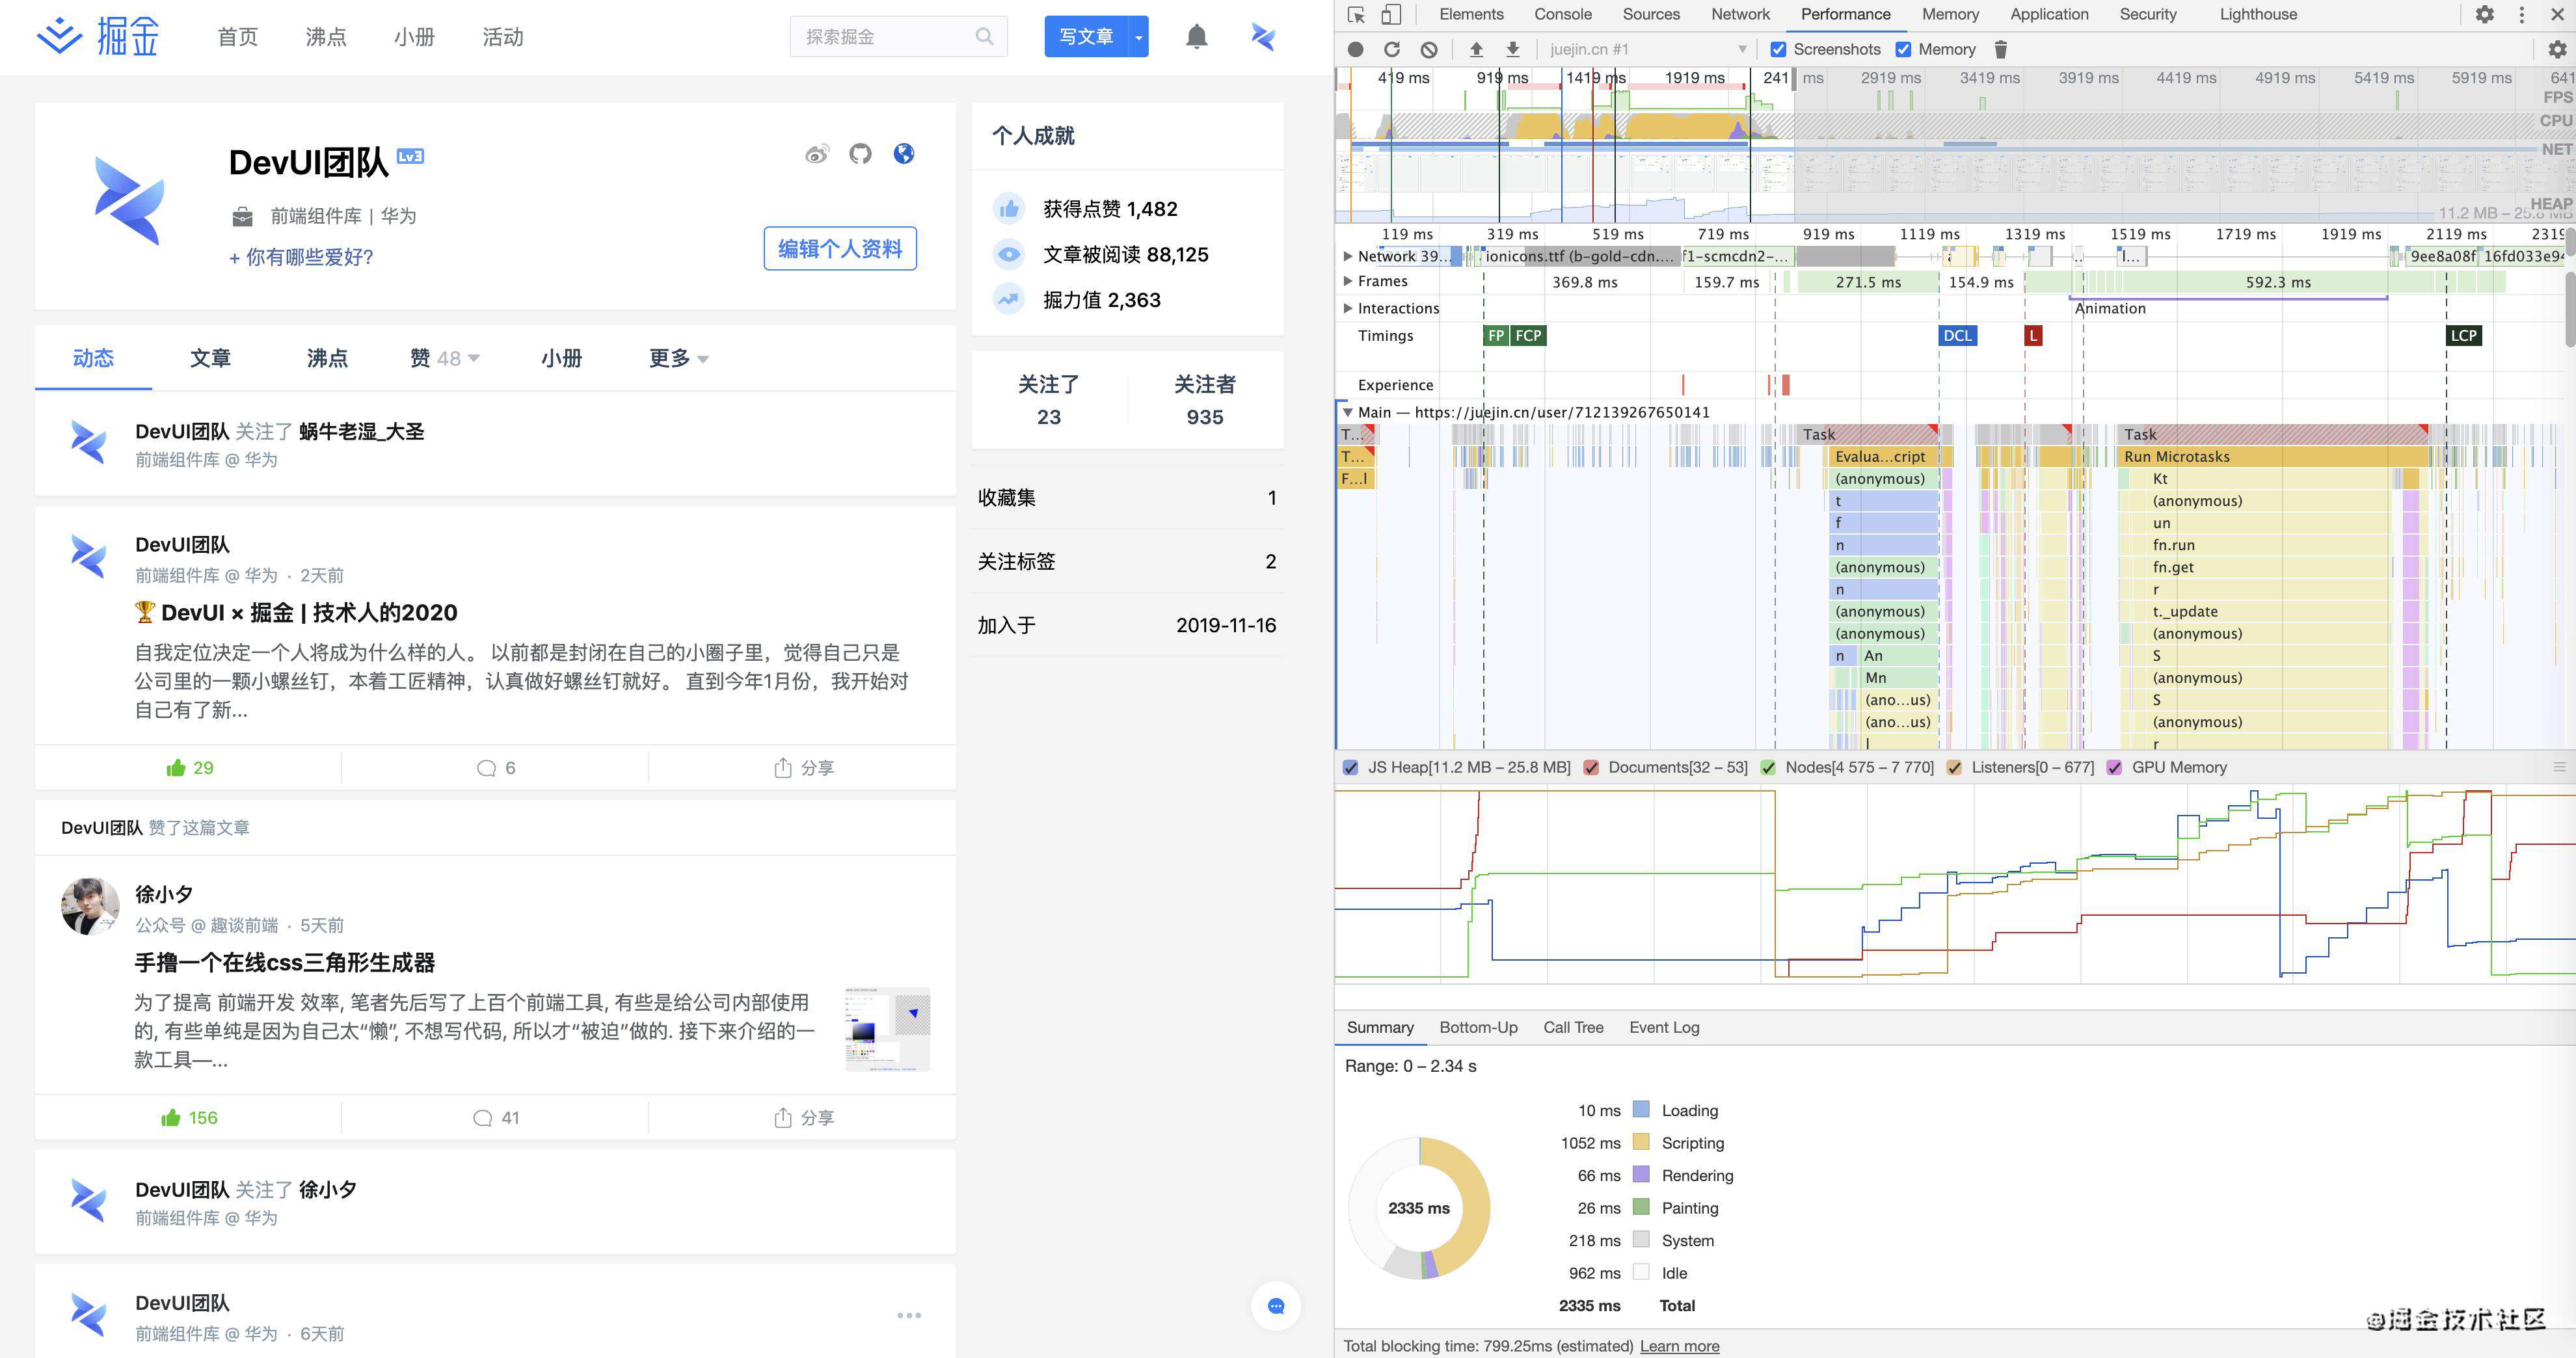Click 编辑个人资料 button
Screen dimensions: 2576x1358
(x=840, y=248)
